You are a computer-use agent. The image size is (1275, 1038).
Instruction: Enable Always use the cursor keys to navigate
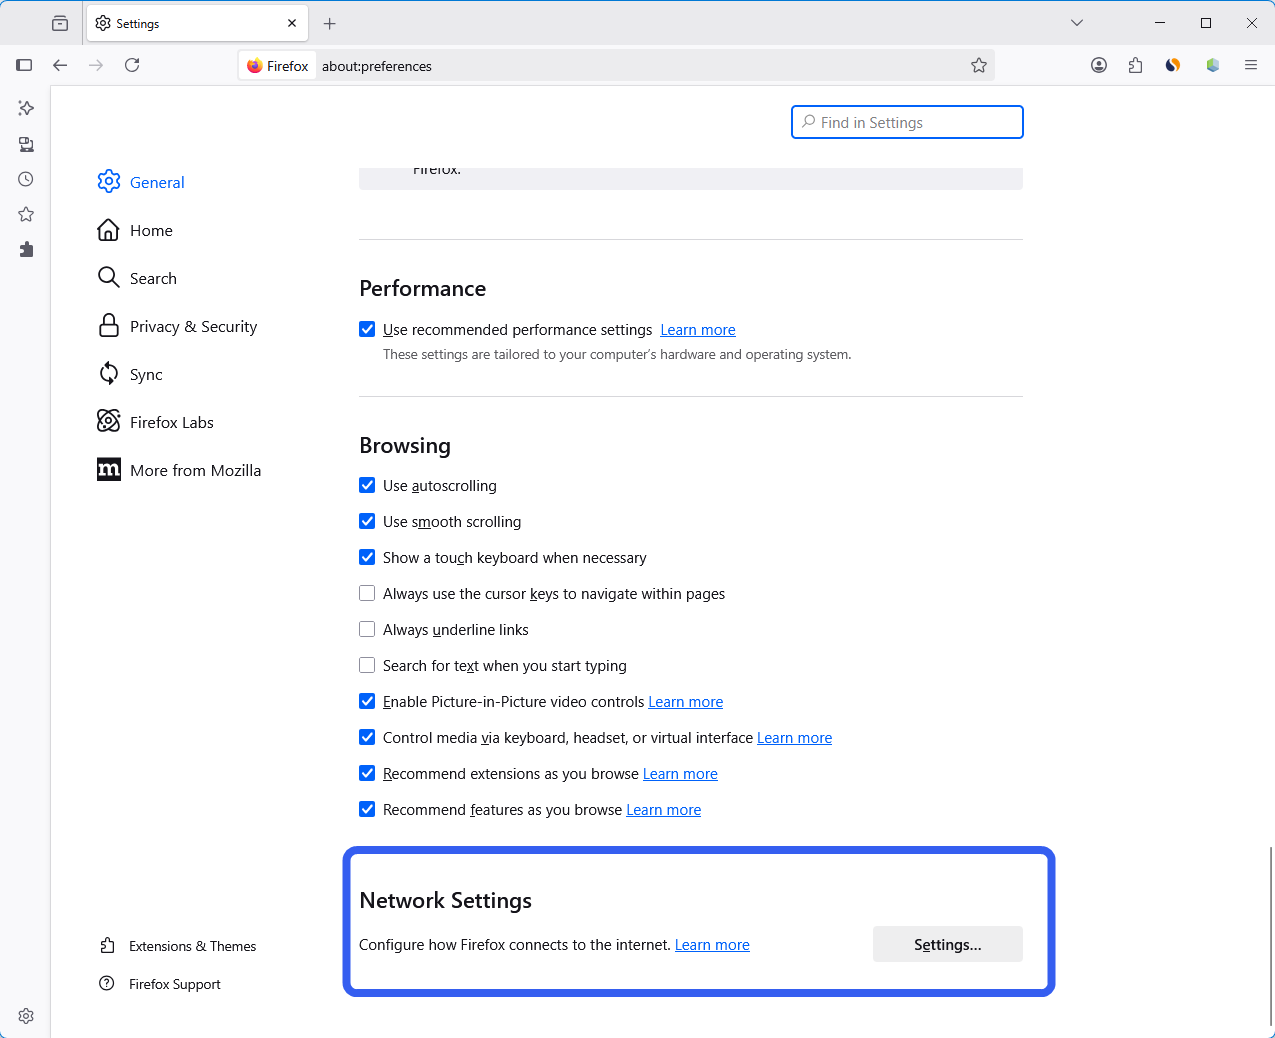coord(367,593)
